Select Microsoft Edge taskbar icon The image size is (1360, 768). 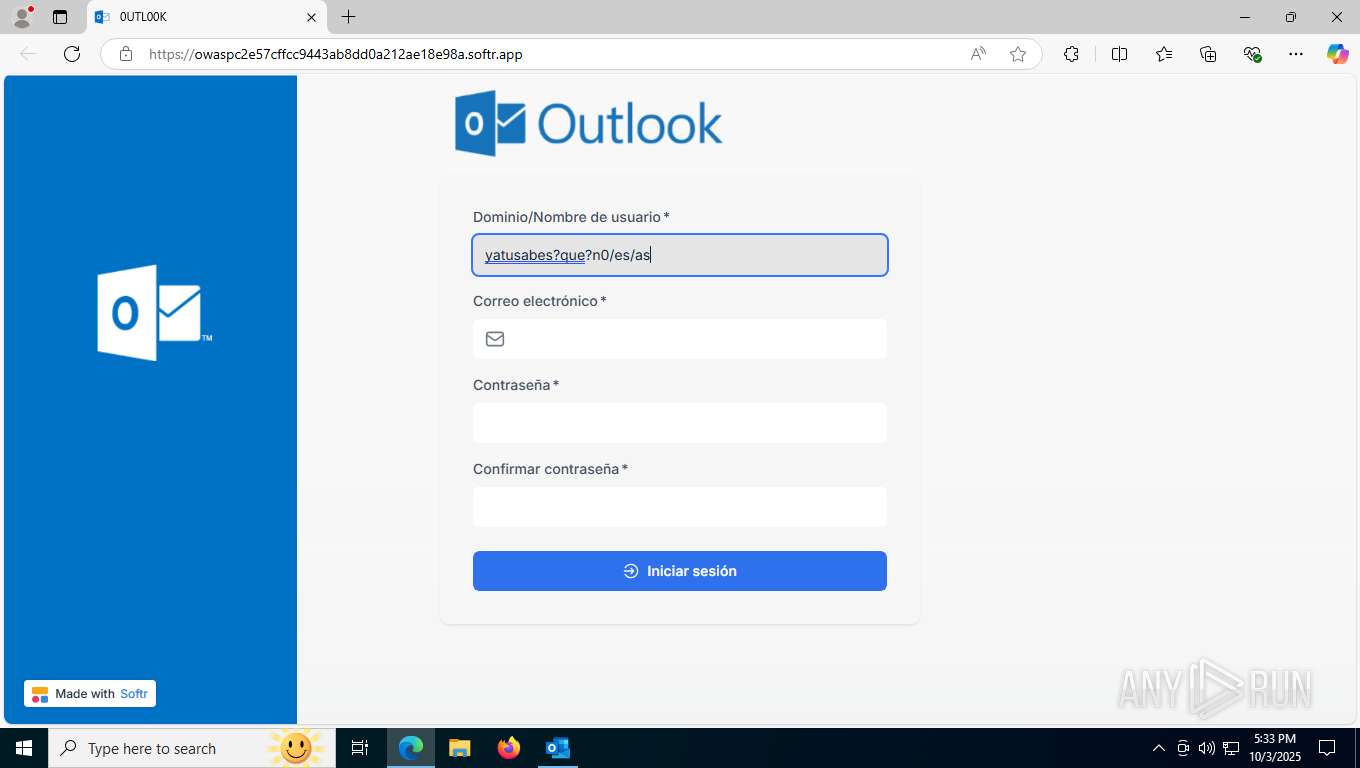point(411,748)
